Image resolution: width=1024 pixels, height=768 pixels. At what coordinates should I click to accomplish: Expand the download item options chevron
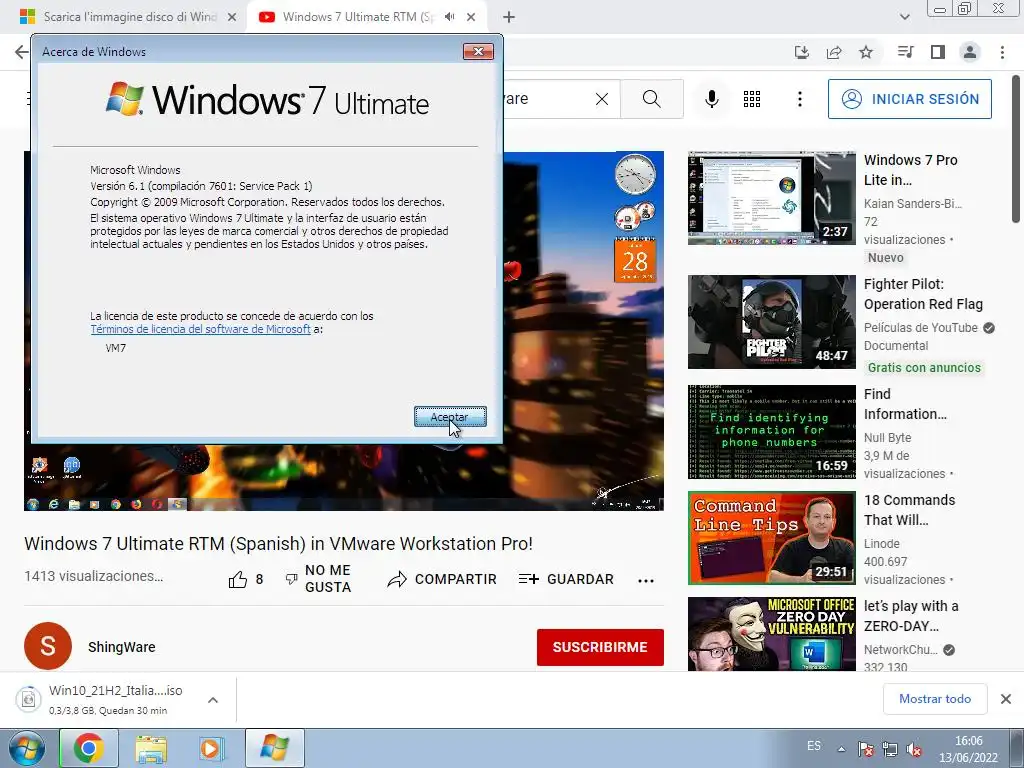[x=213, y=700]
